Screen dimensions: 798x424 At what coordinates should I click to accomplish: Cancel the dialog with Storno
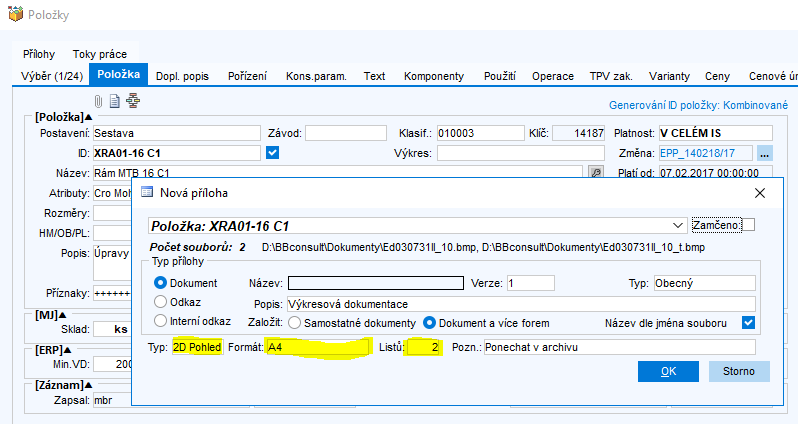[x=739, y=371]
